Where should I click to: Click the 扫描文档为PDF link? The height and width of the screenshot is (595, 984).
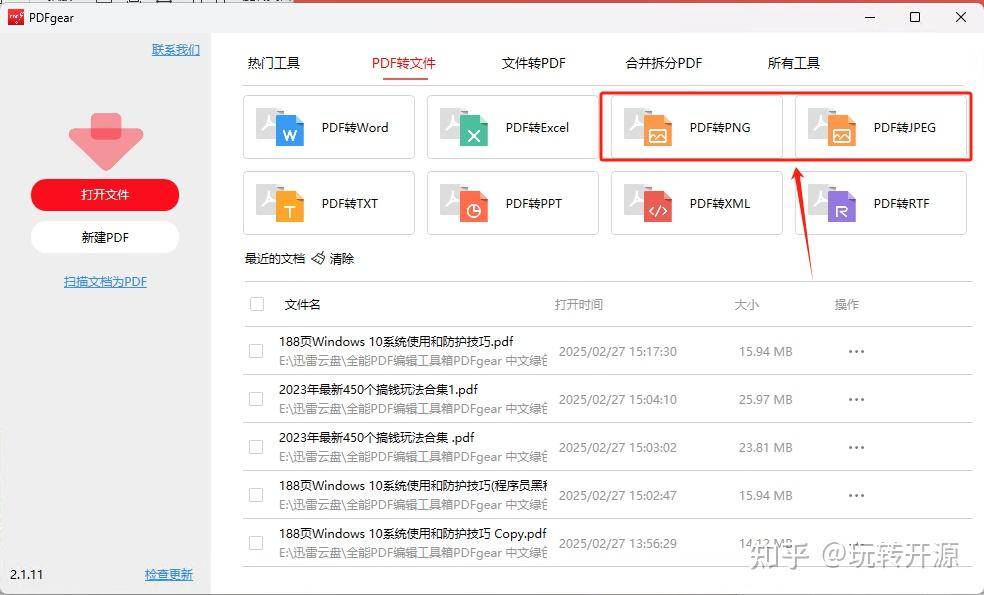click(x=105, y=282)
